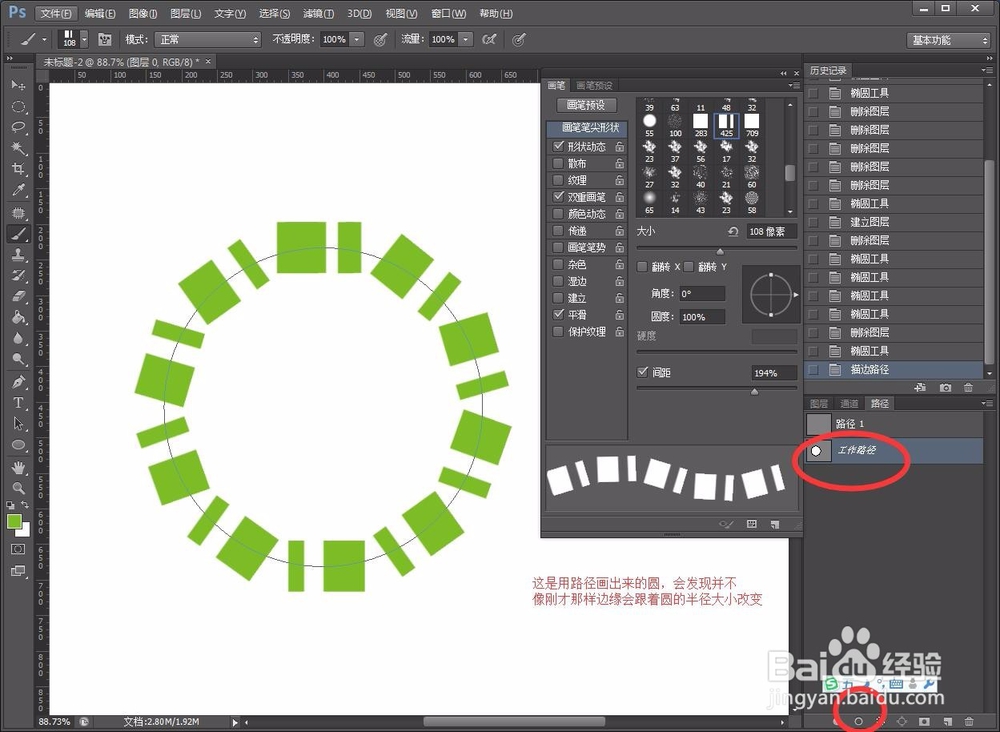Toggle the brush panel icon in options bar

click(x=105, y=40)
